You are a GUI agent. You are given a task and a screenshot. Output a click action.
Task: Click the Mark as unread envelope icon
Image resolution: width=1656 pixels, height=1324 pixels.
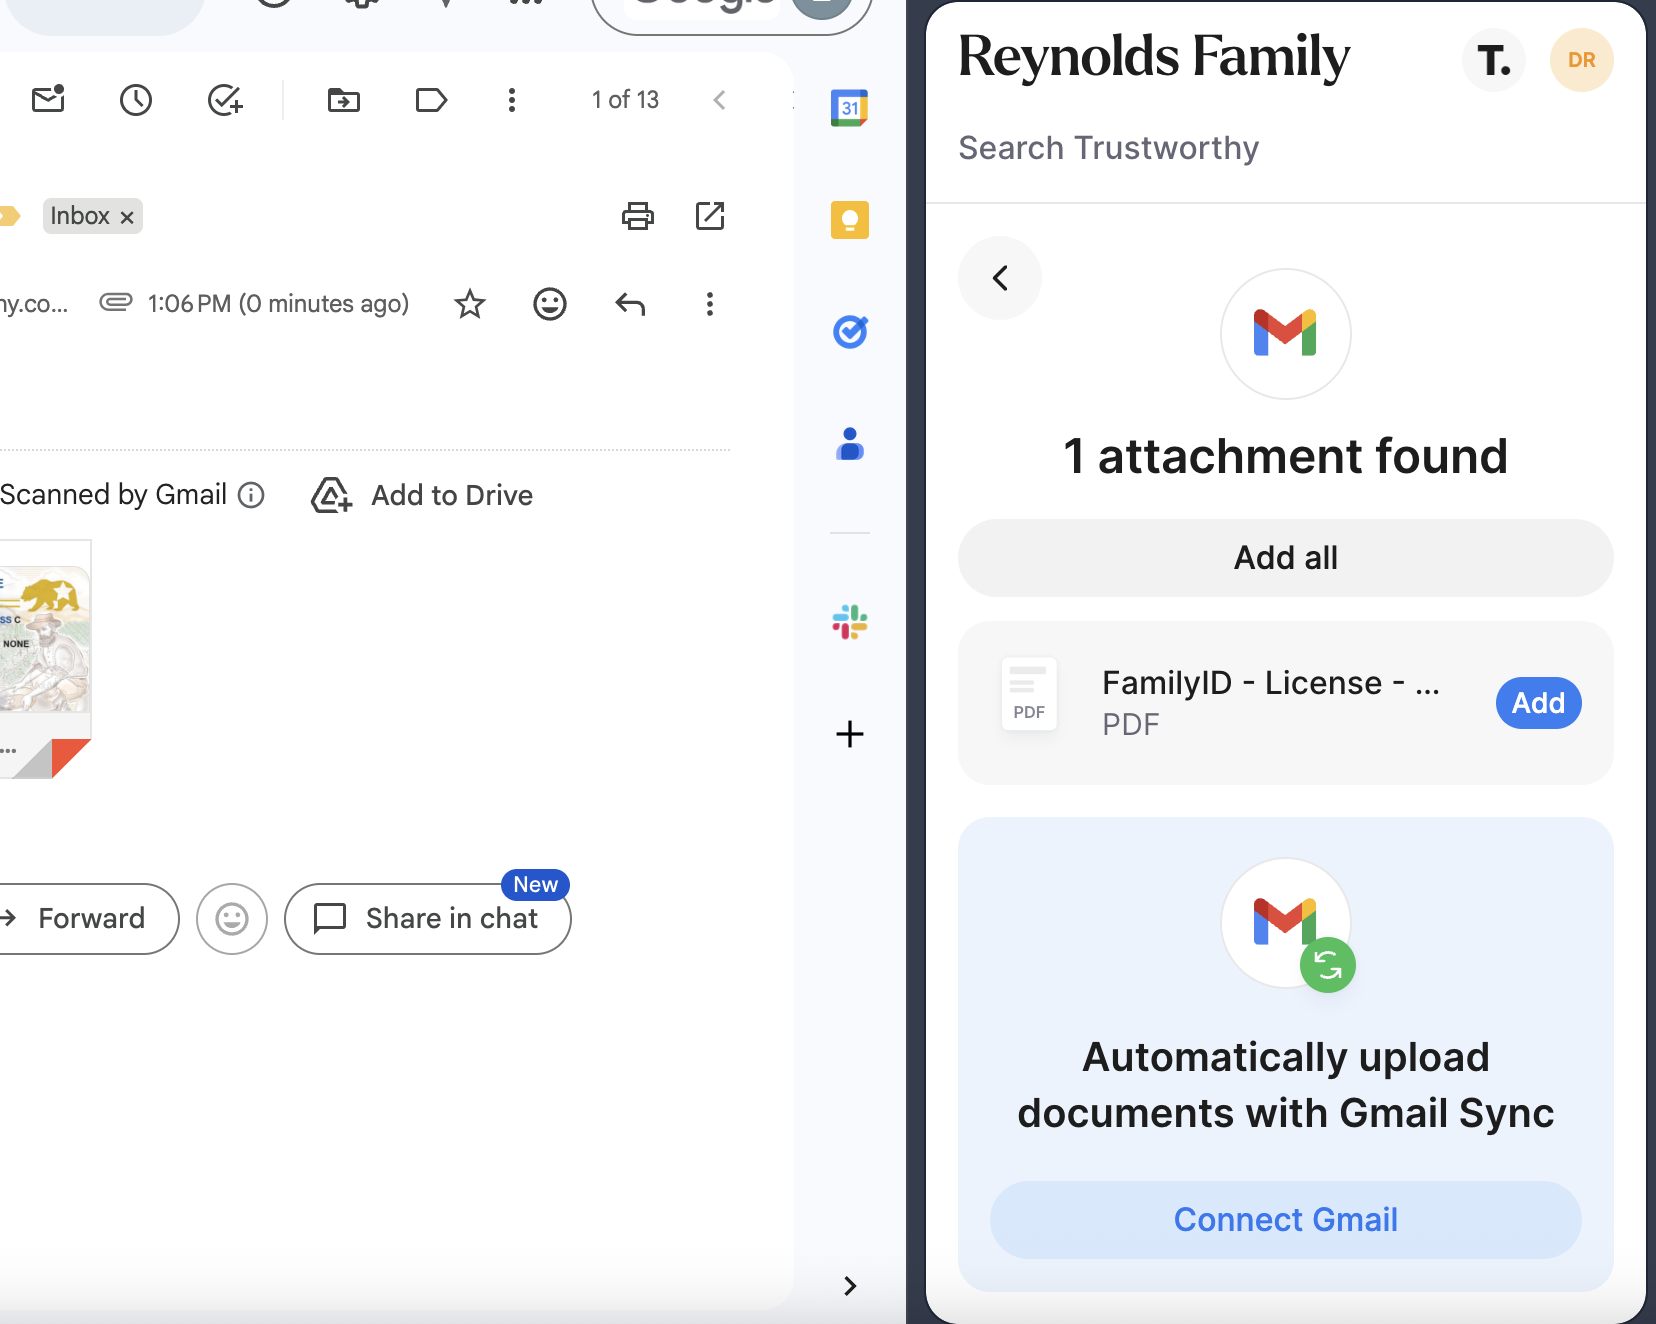[x=48, y=100]
